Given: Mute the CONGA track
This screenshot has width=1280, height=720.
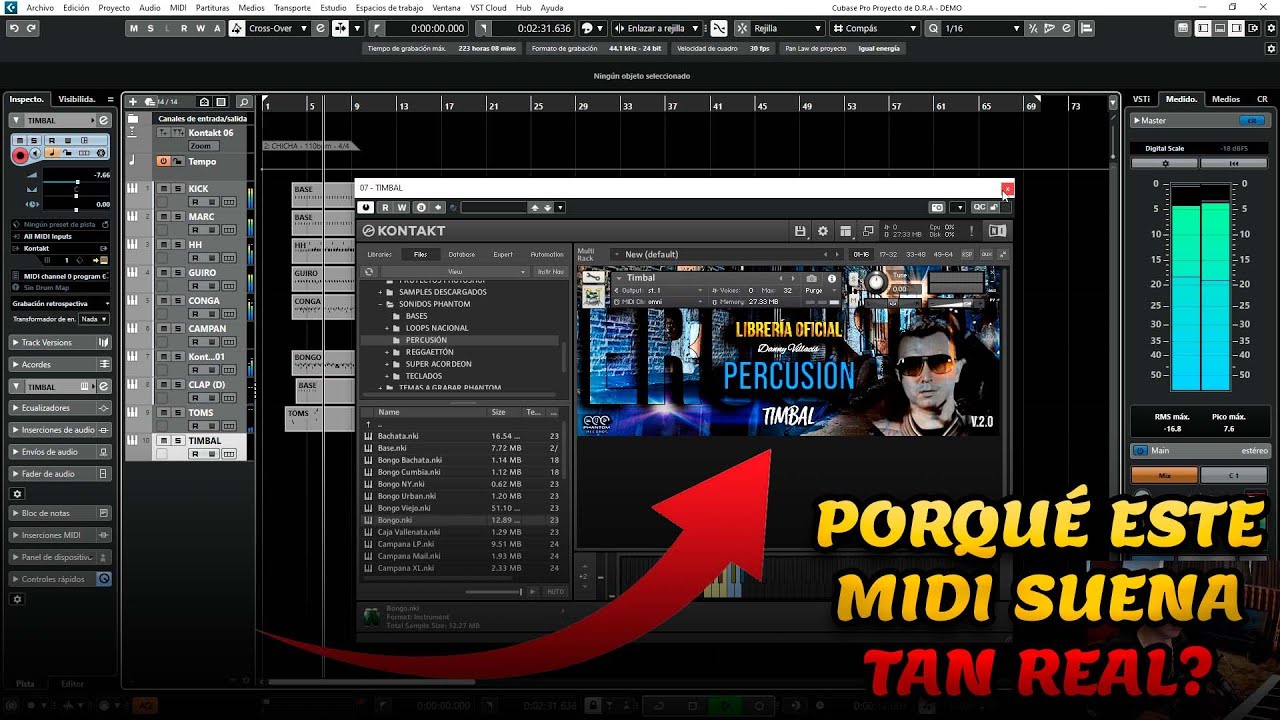Looking at the screenshot, I should [x=165, y=300].
